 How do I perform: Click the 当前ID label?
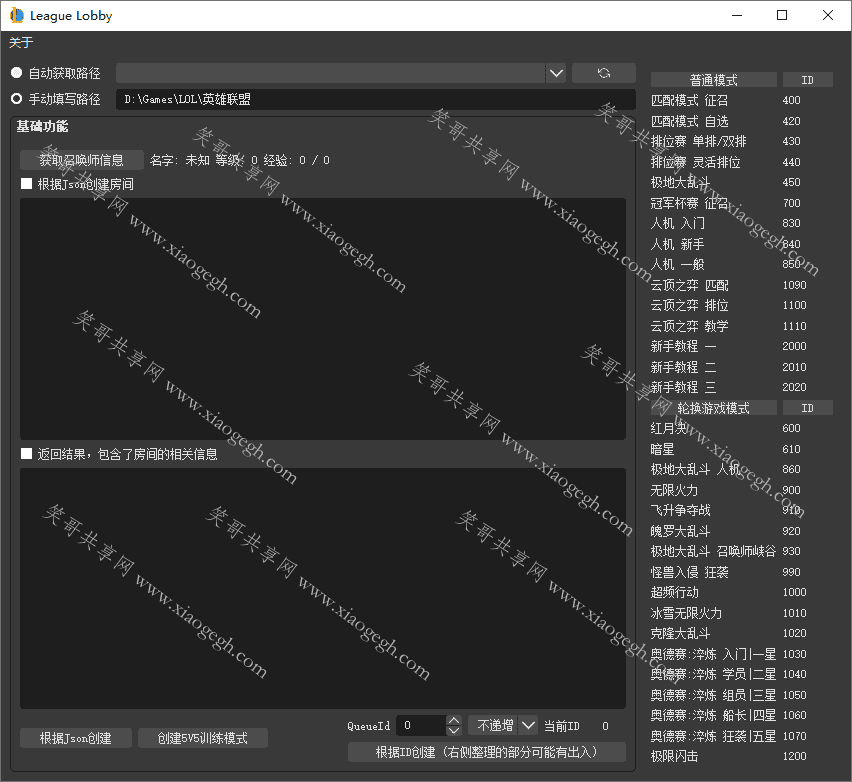pos(562,726)
